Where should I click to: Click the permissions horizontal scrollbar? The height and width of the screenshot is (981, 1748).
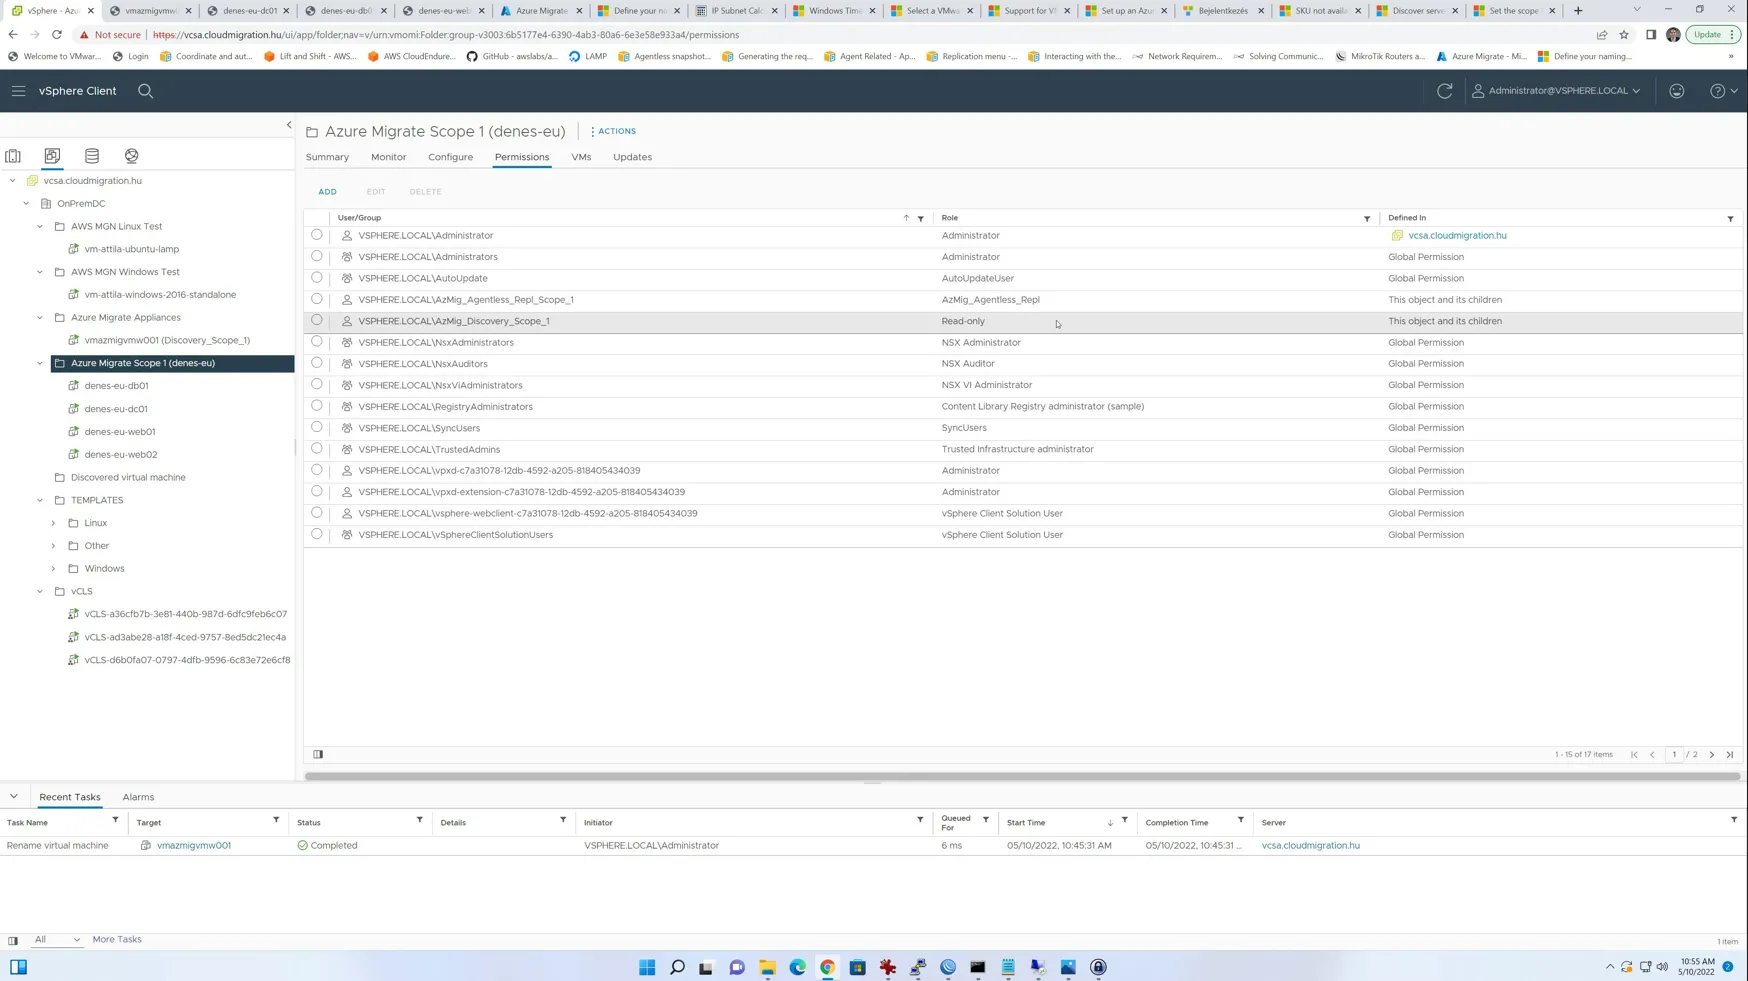(x=1022, y=776)
